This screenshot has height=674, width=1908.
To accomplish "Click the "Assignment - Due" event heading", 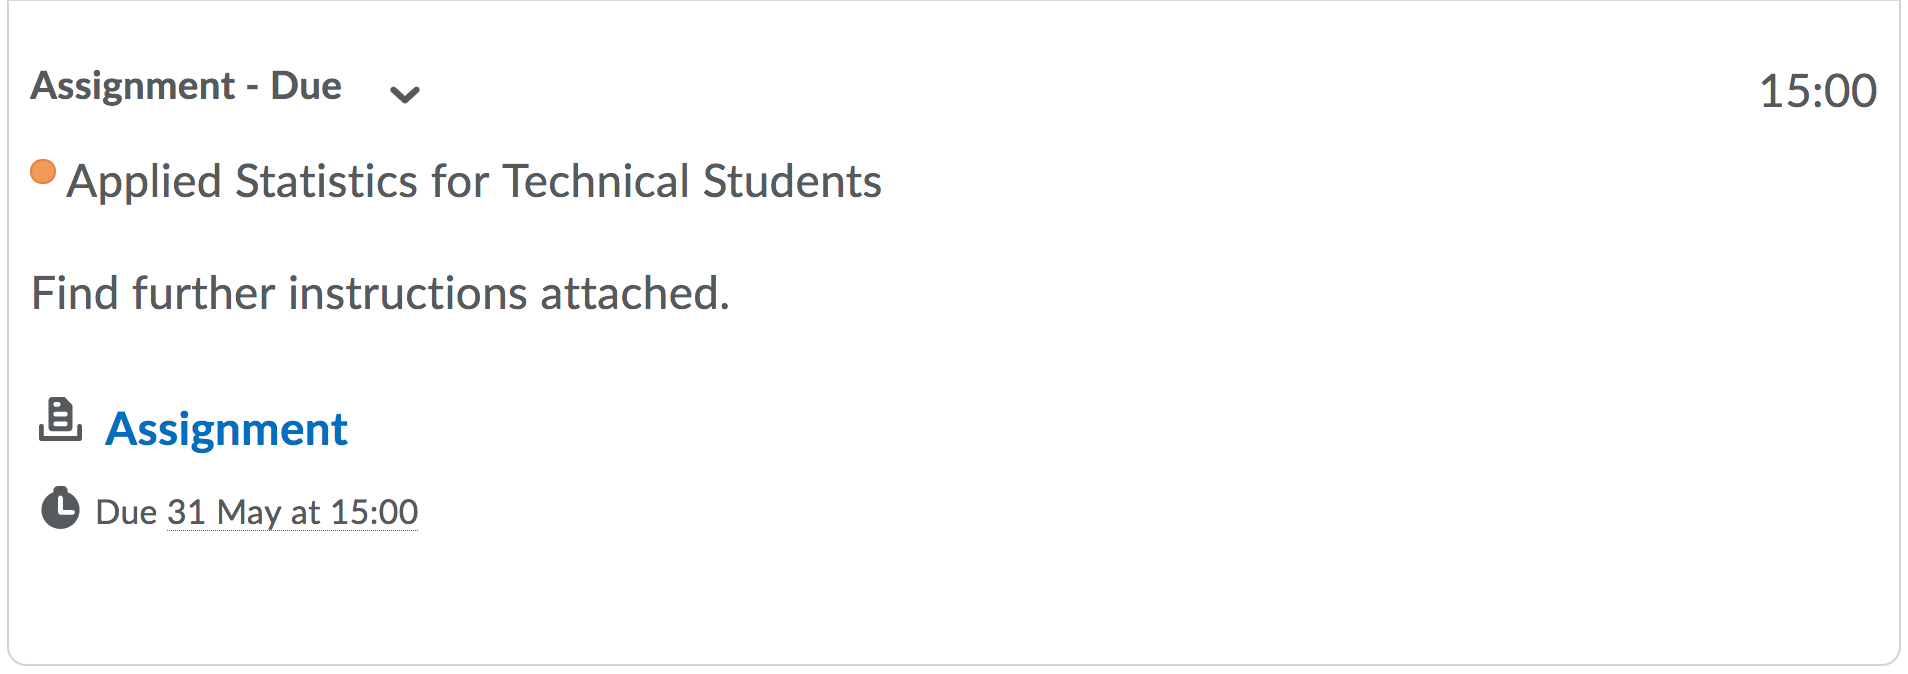I will pos(186,86).
